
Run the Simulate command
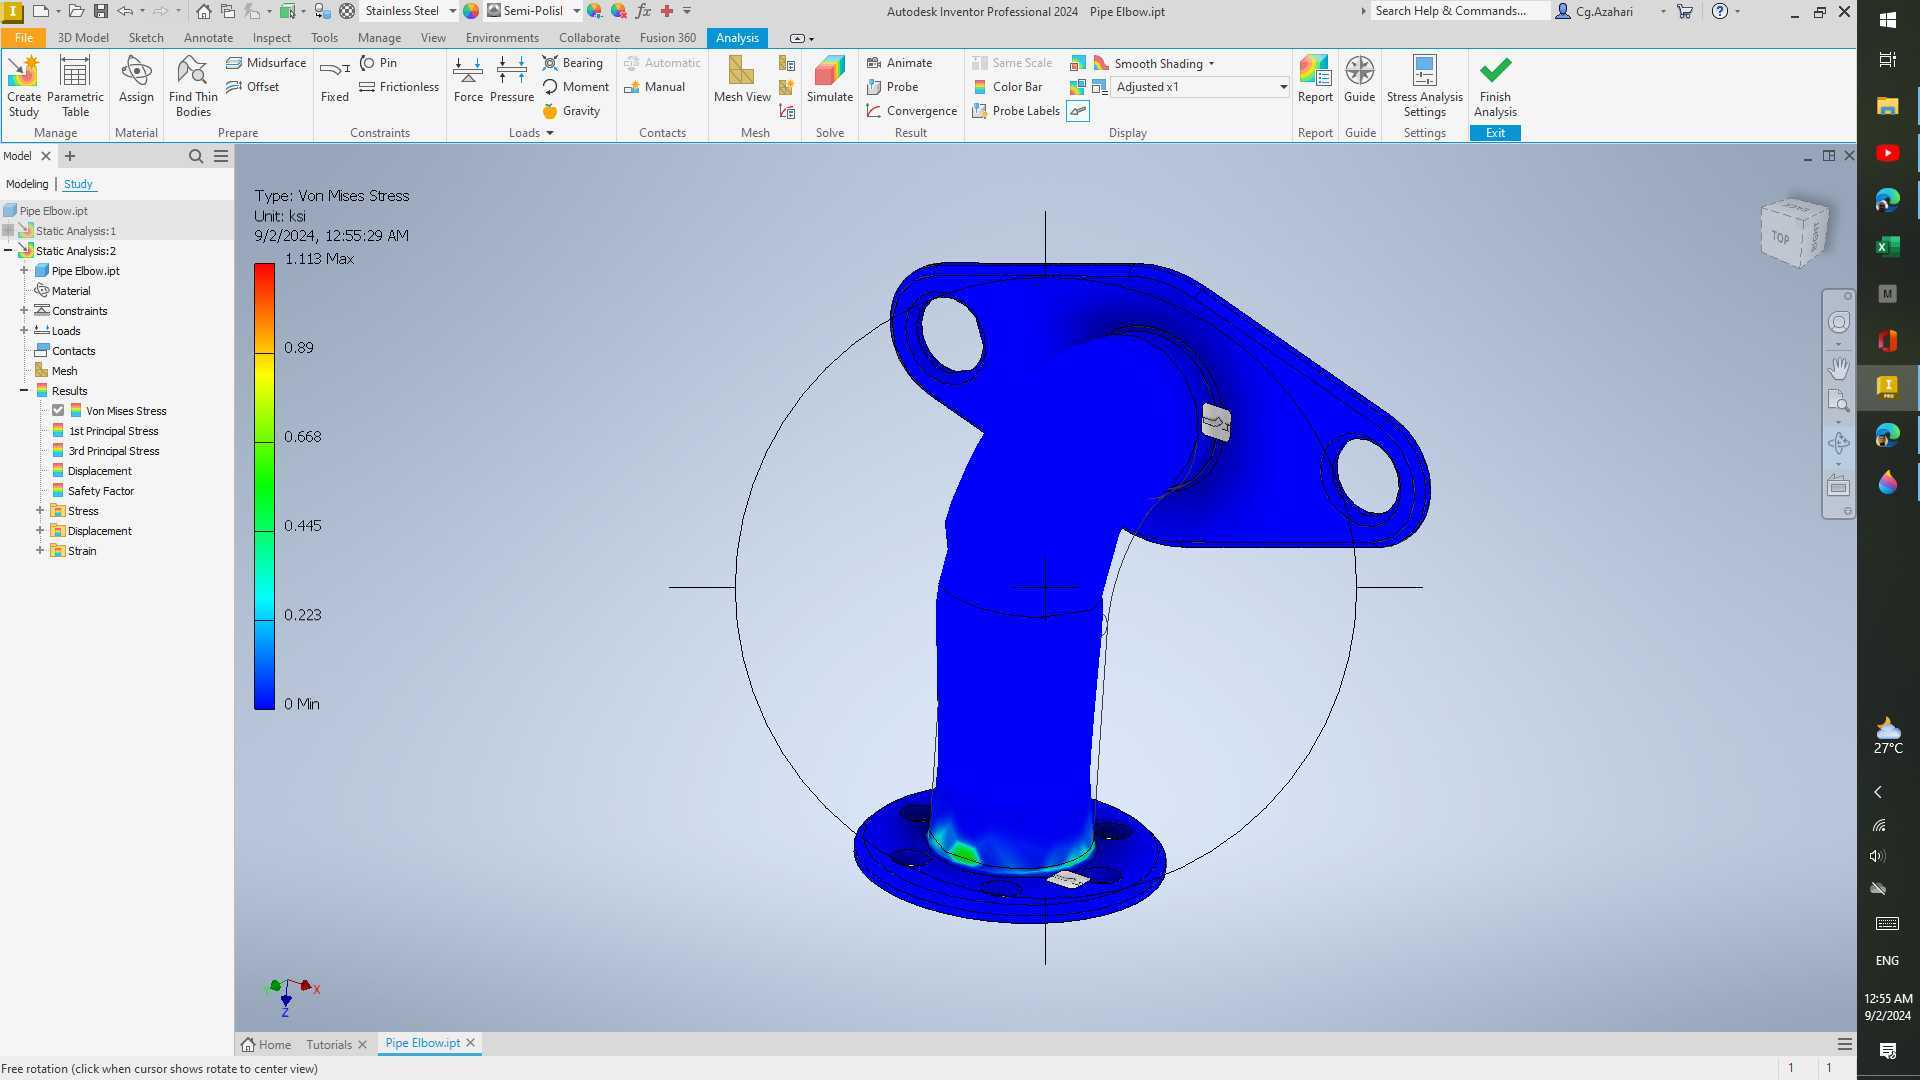click(x=829, y=80)
